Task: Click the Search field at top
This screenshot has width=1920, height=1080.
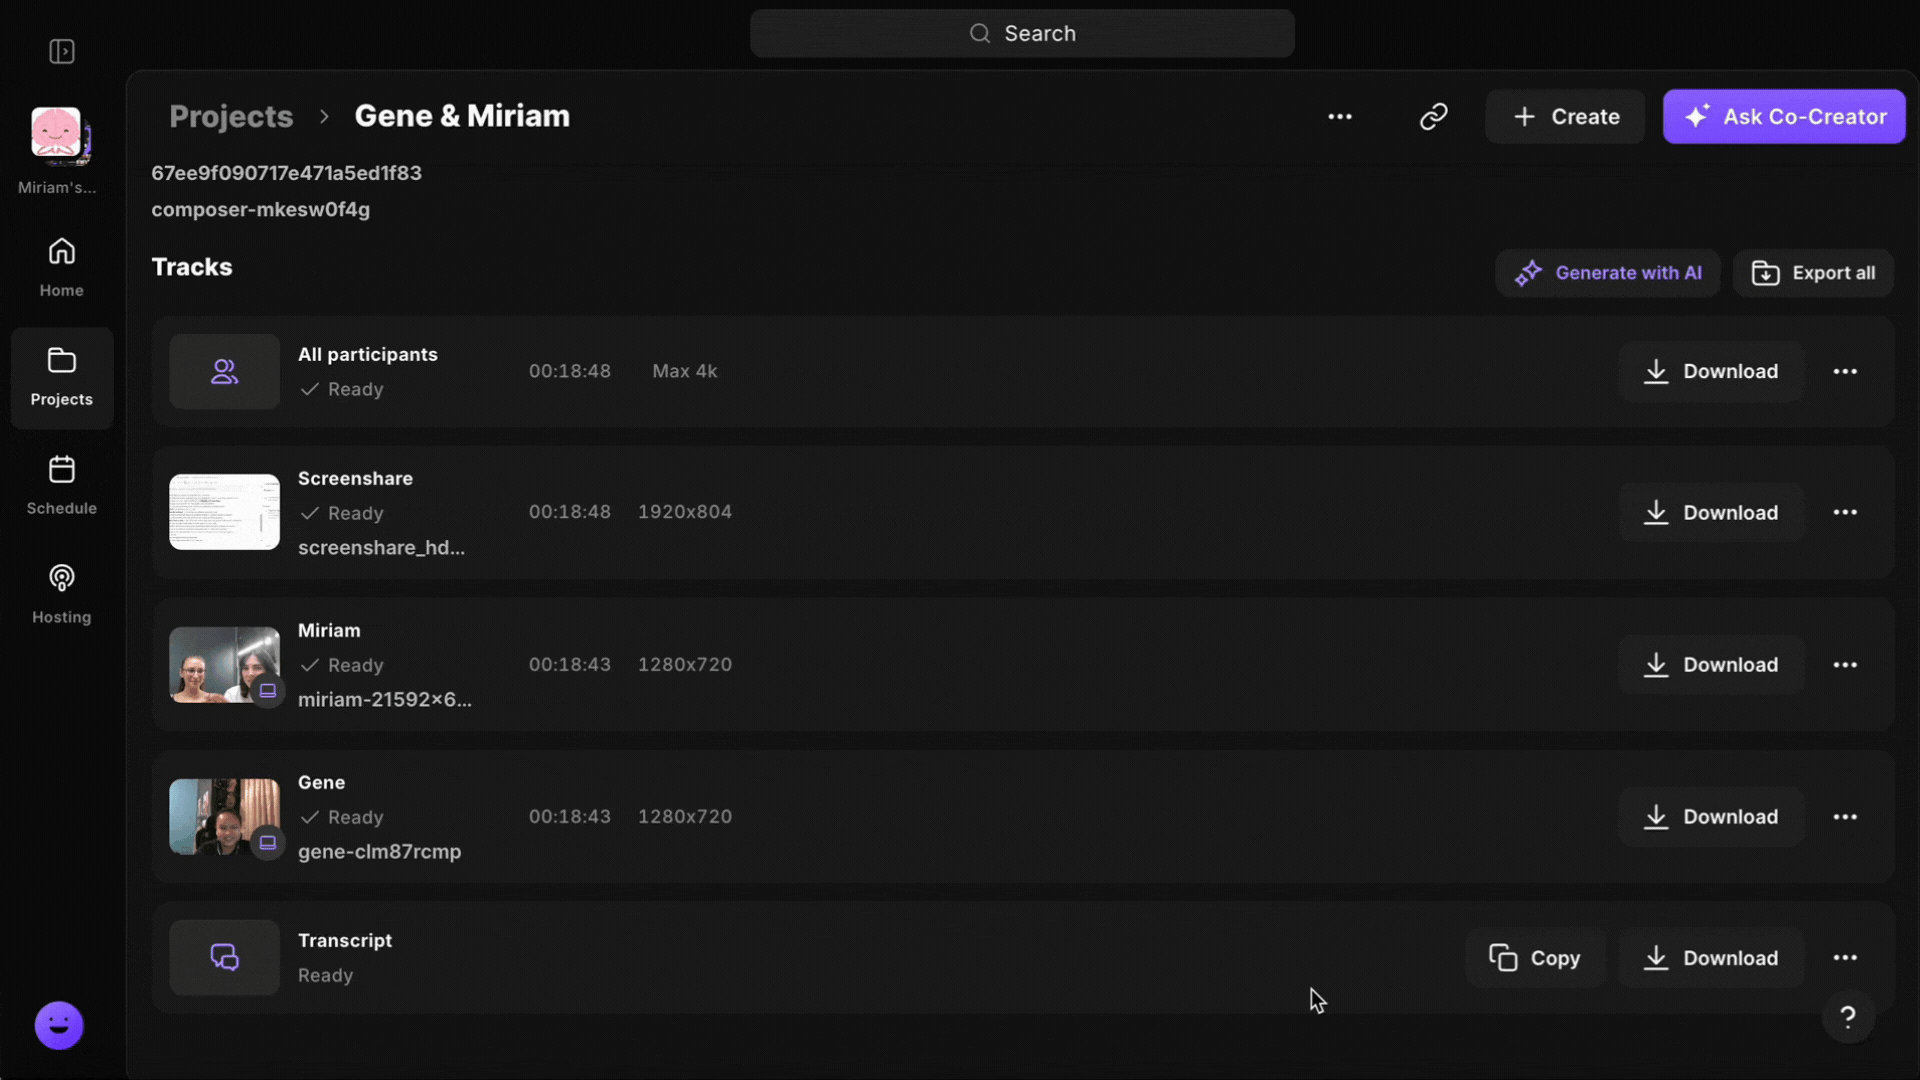Action: pos(1022,33)
